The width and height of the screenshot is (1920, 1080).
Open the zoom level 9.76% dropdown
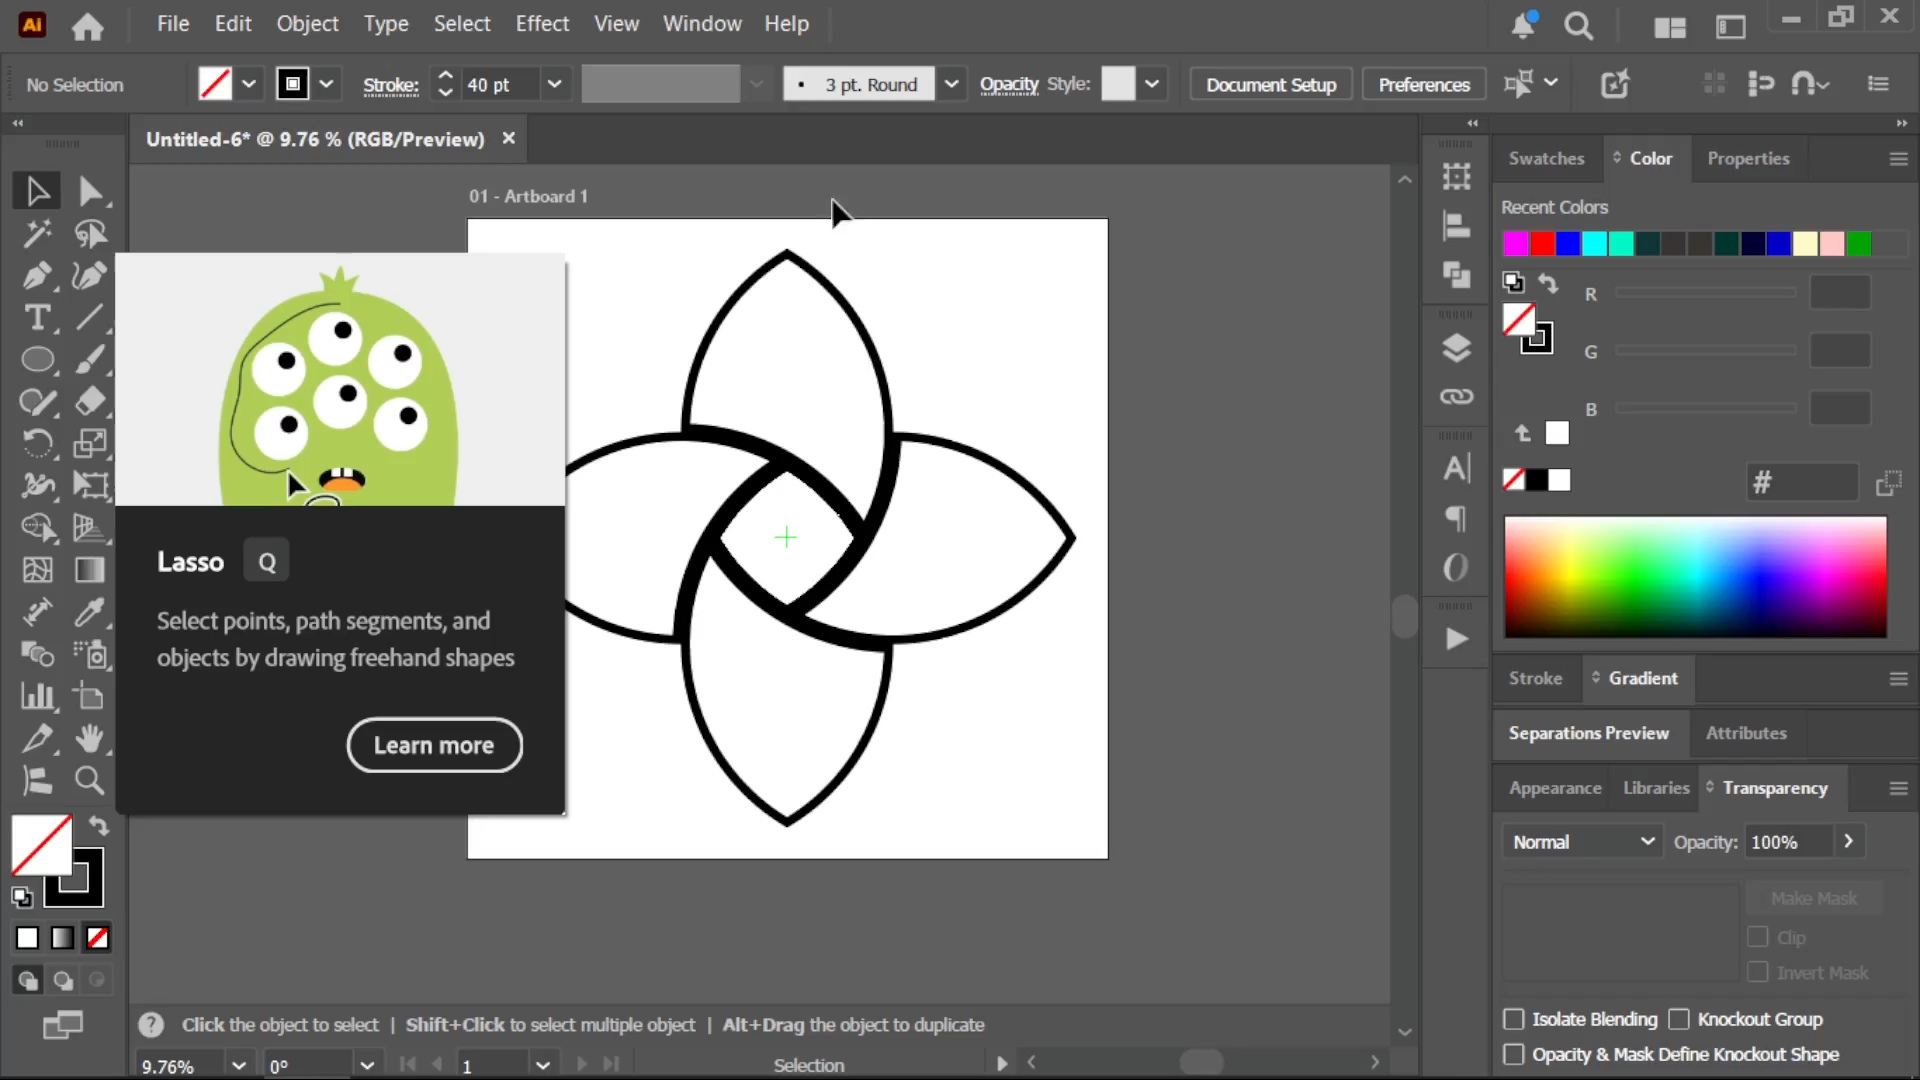coord(238,1065)
